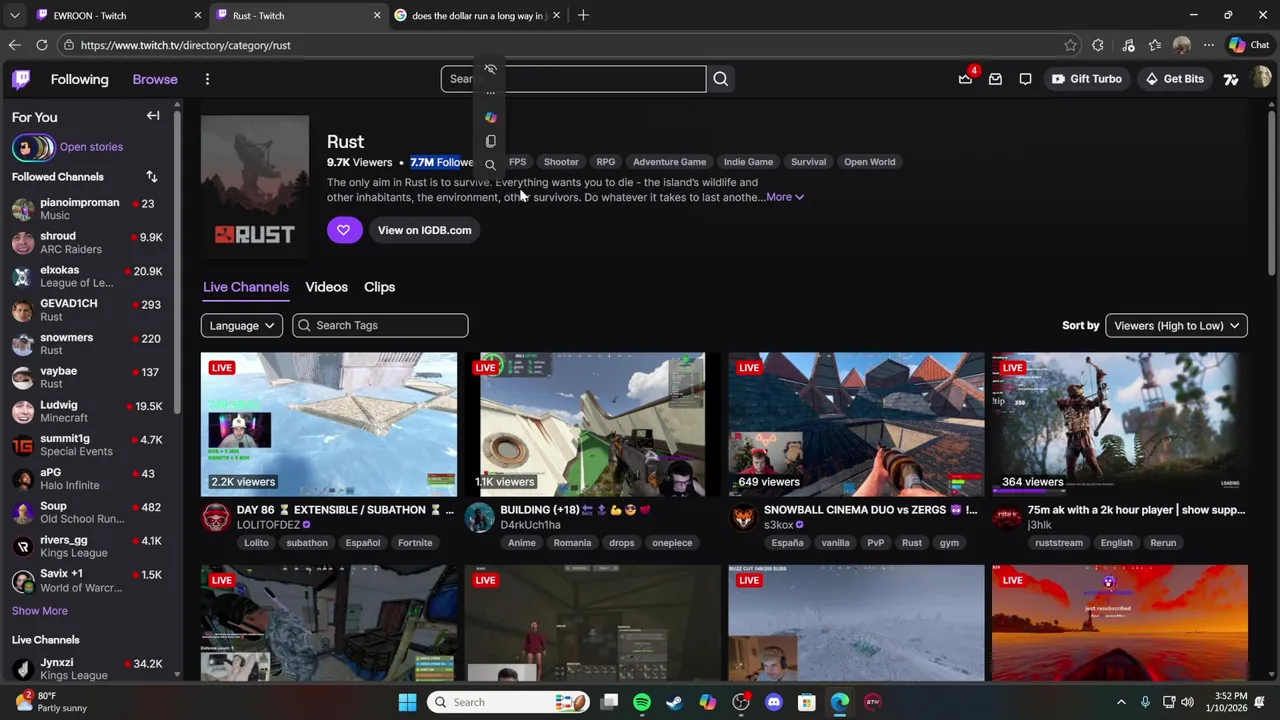Screen dimensions: 1280x720
Task: Open the j3hlk stream thumbnail with 364 viewers
Action: point(1120,424)
